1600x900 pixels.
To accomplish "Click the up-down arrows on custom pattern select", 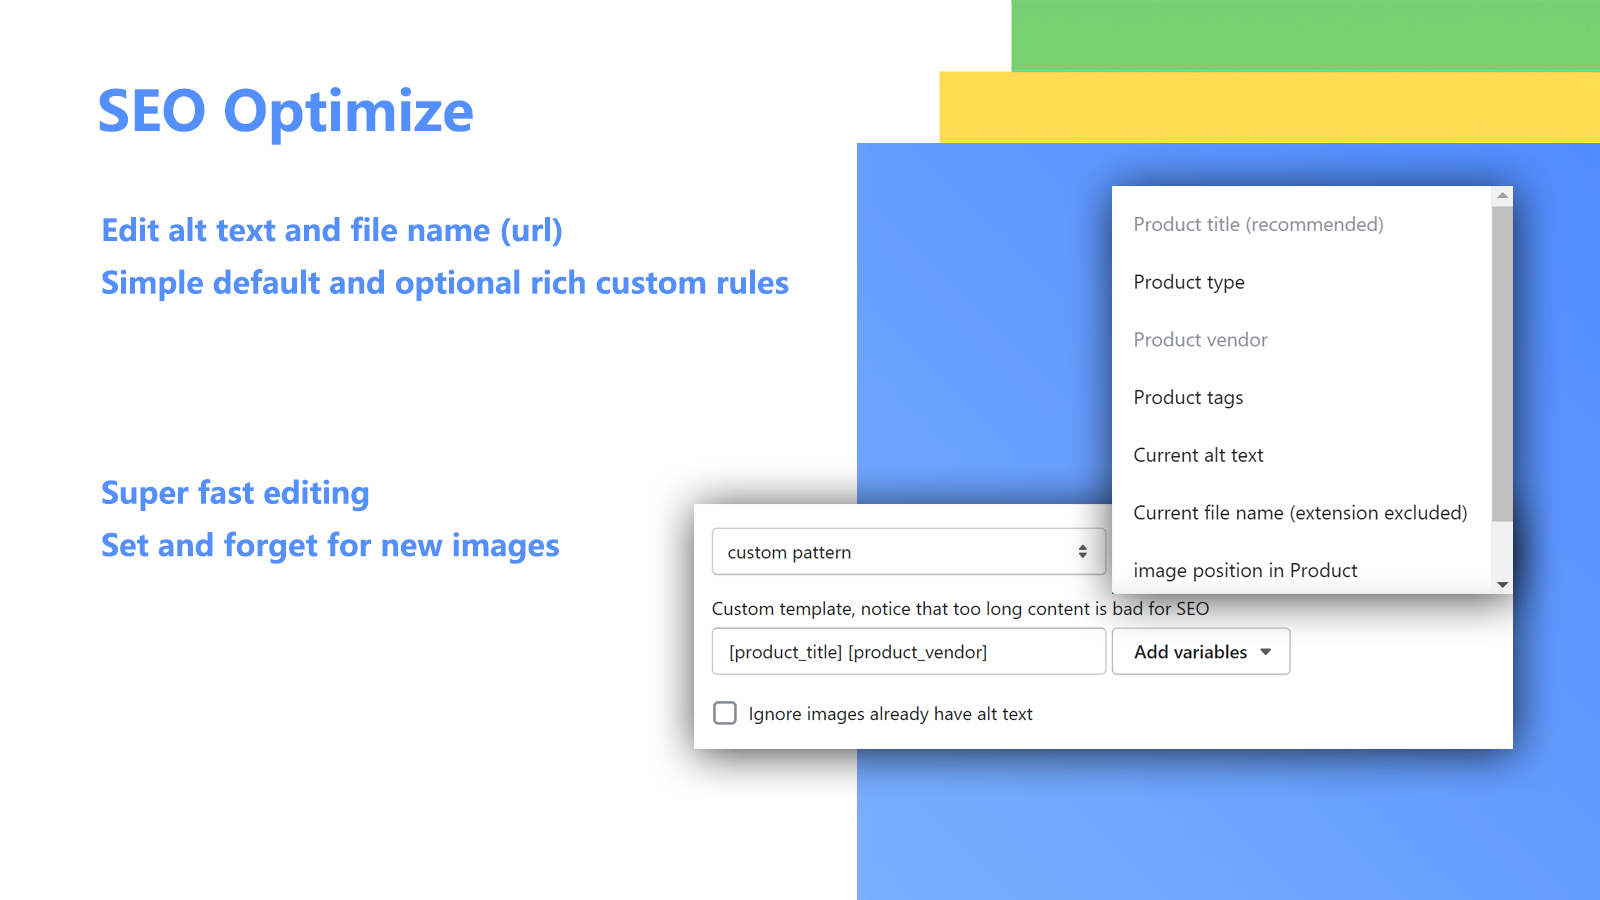I will tap(1082, 552).
